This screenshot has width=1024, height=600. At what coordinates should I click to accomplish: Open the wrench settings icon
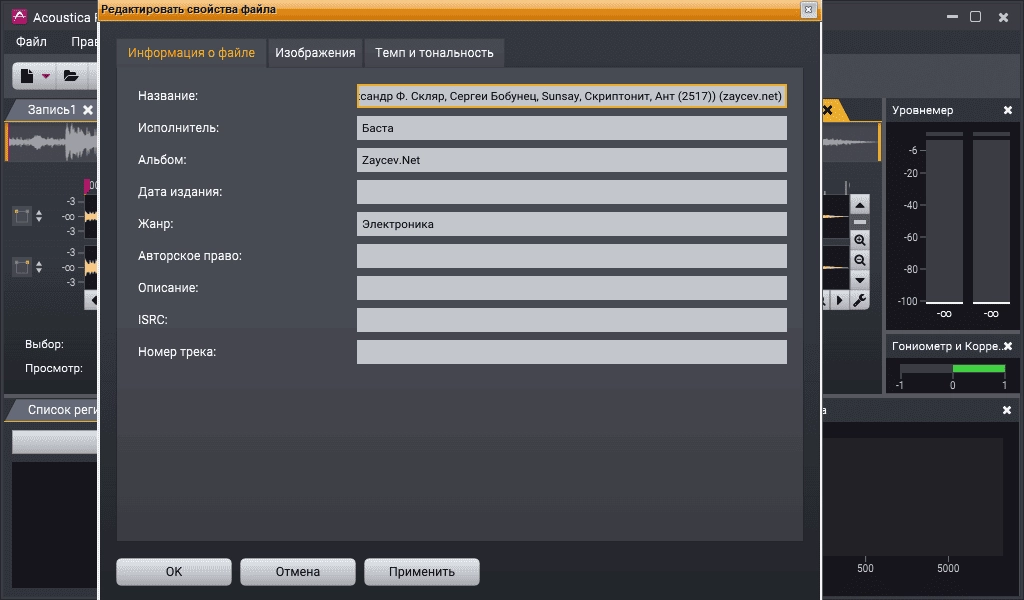coord(859,300)
